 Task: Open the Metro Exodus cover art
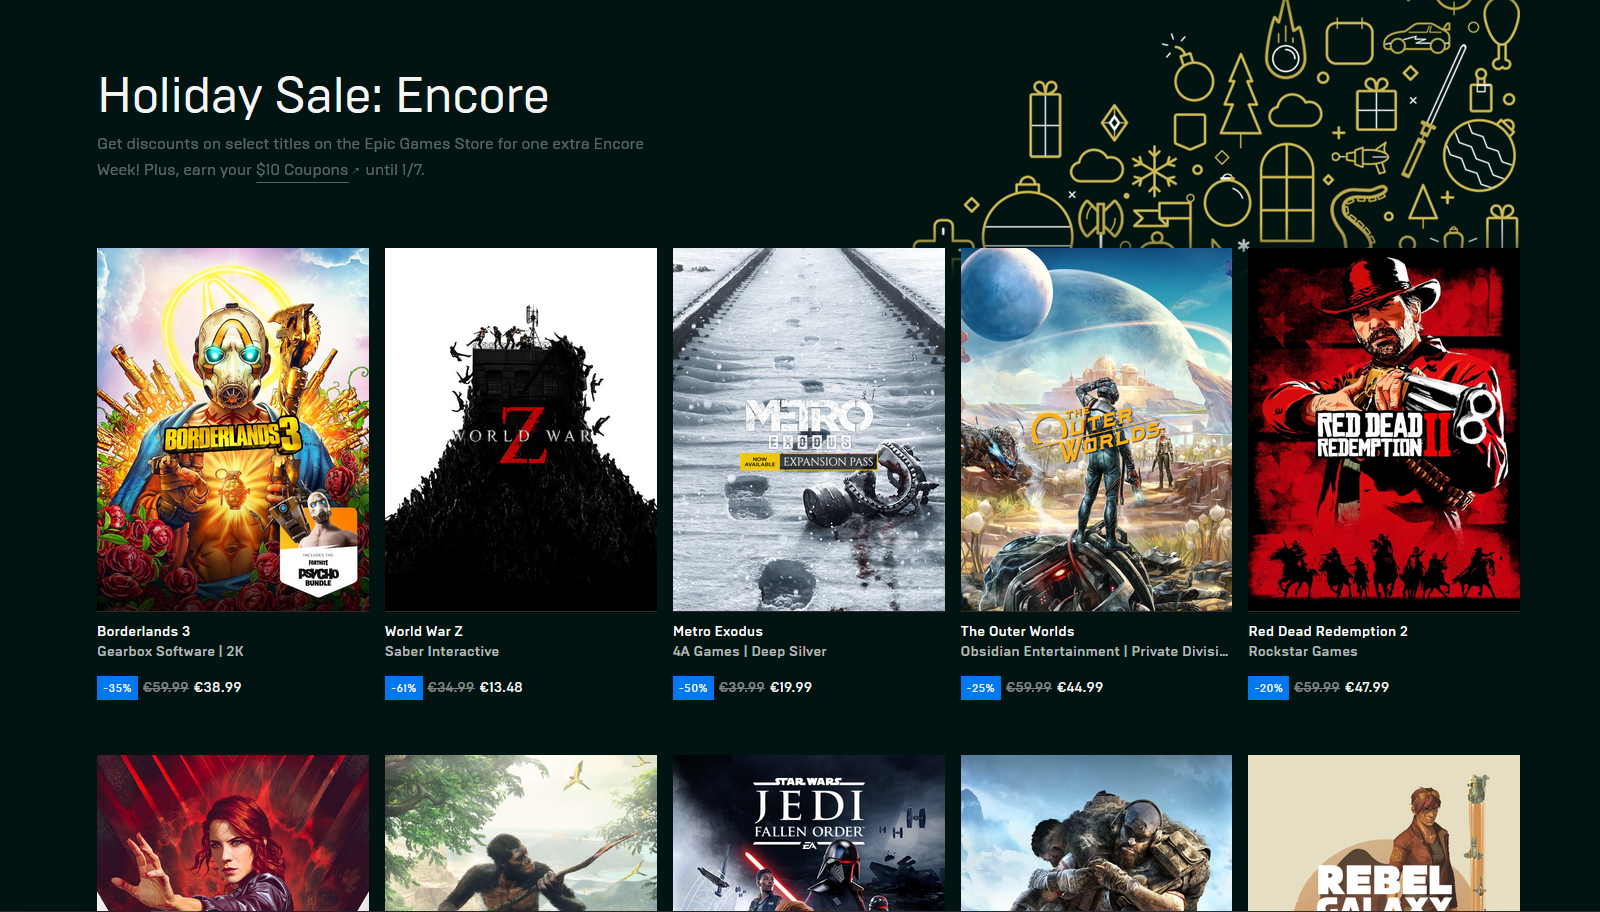pos(809,429)
